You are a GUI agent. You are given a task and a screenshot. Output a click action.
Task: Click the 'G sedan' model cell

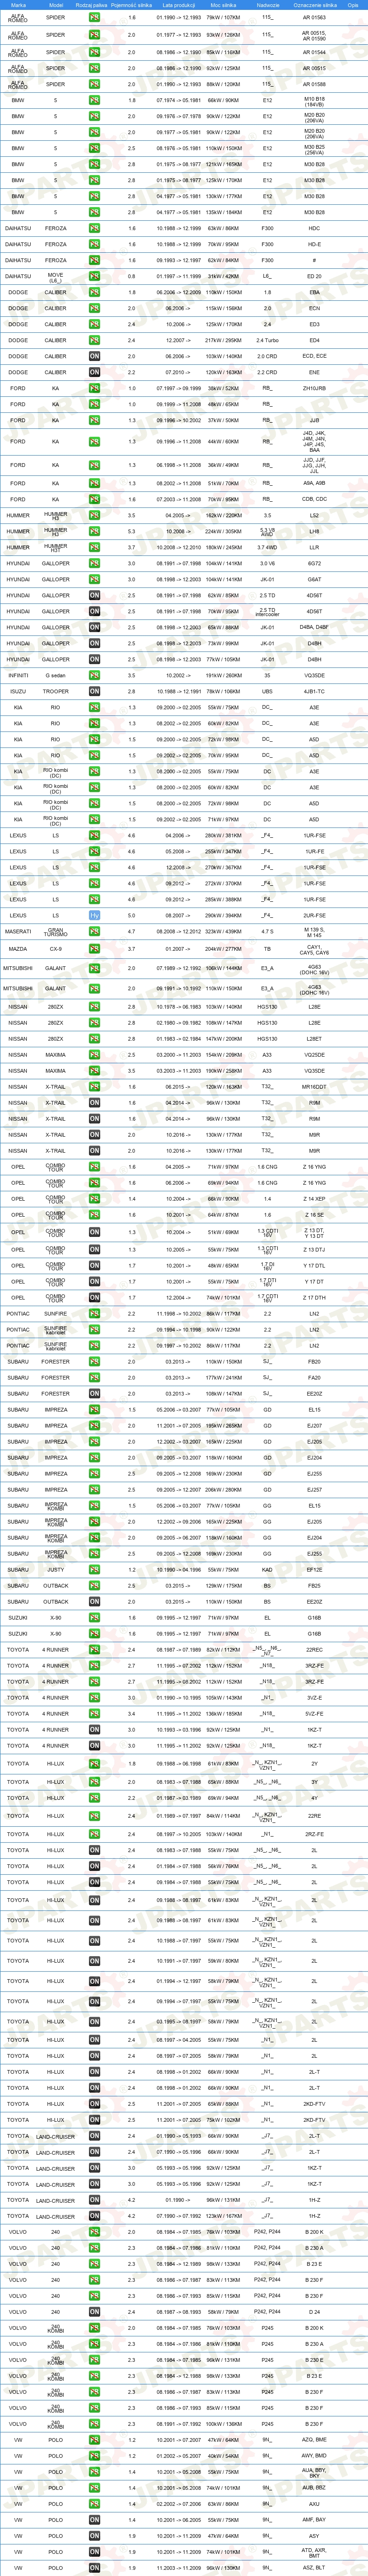click(56, 676)
